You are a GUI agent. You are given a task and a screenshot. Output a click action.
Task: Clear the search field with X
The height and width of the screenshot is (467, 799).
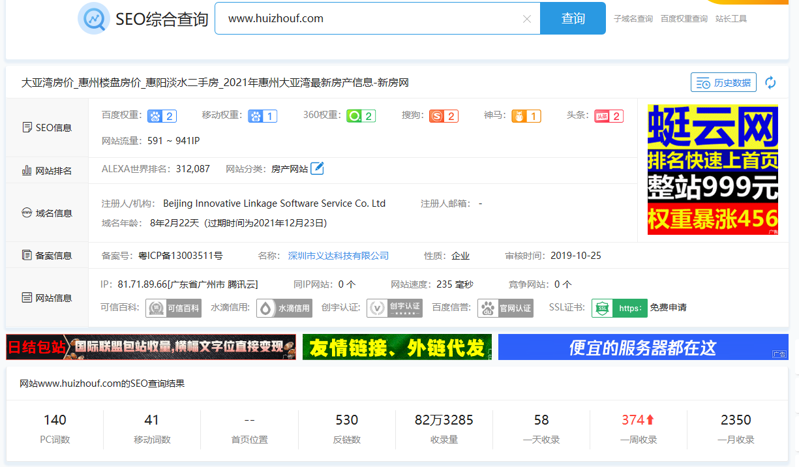coord(527,19)
